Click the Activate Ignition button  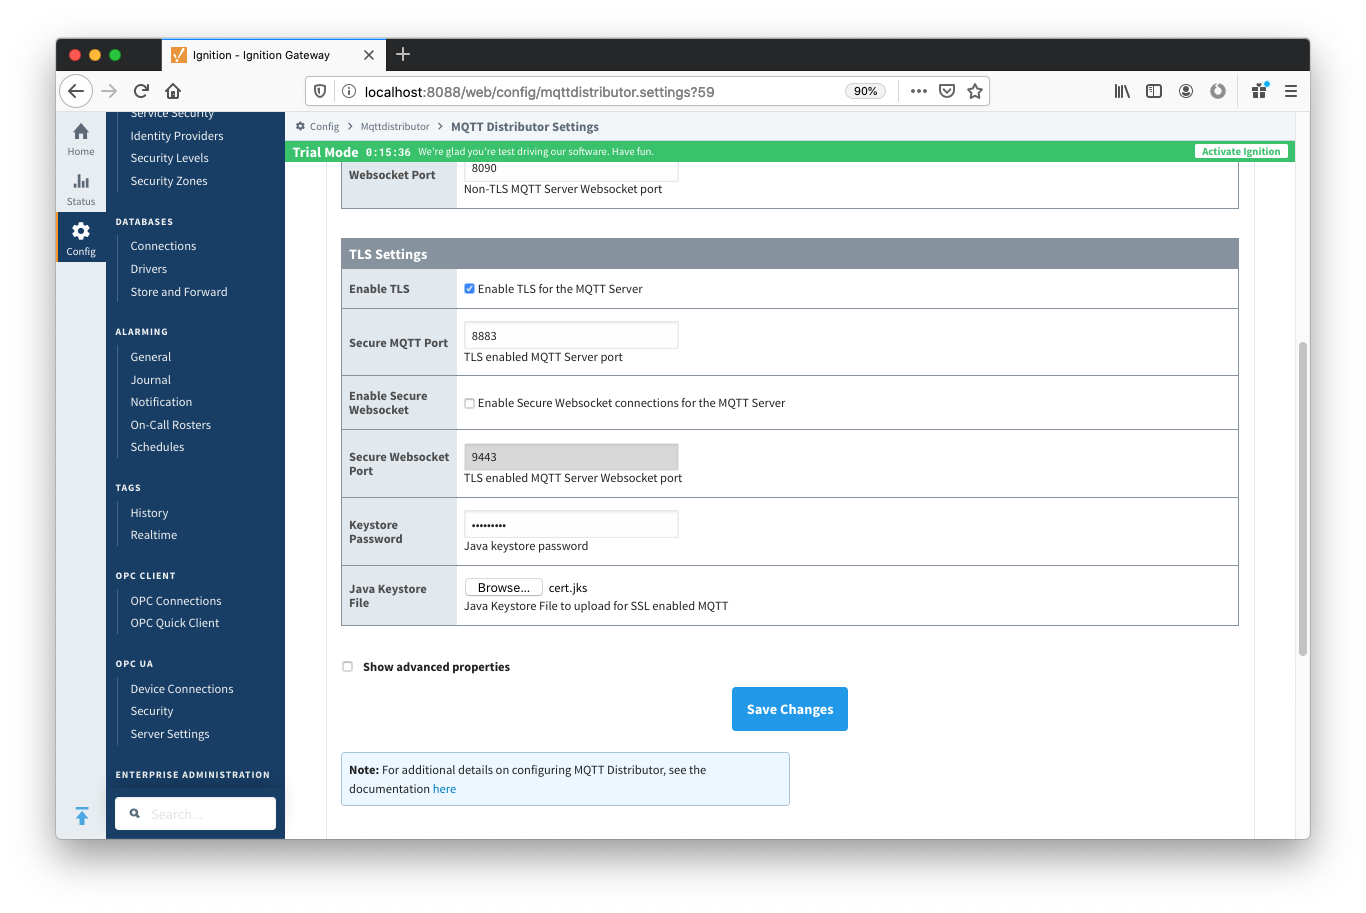coord(1241,152)
